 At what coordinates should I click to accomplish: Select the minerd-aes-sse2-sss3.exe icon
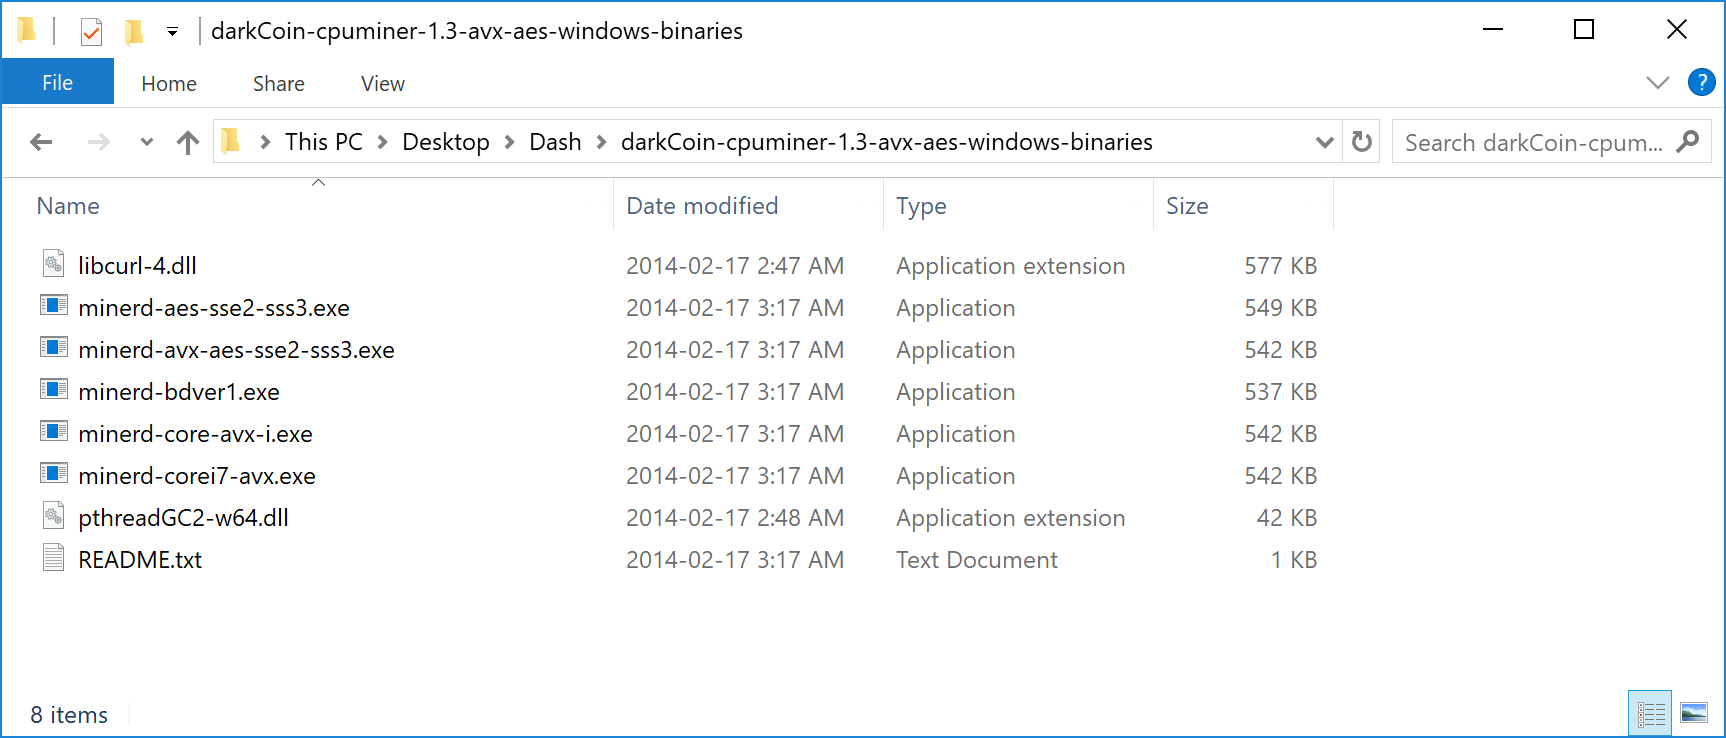click(54, 306)
